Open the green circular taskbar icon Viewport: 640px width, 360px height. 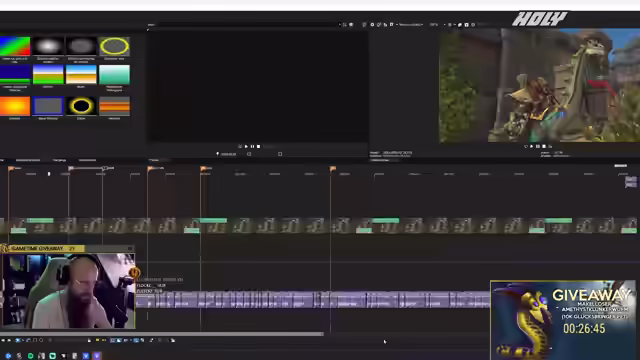[x=30, y=356]
